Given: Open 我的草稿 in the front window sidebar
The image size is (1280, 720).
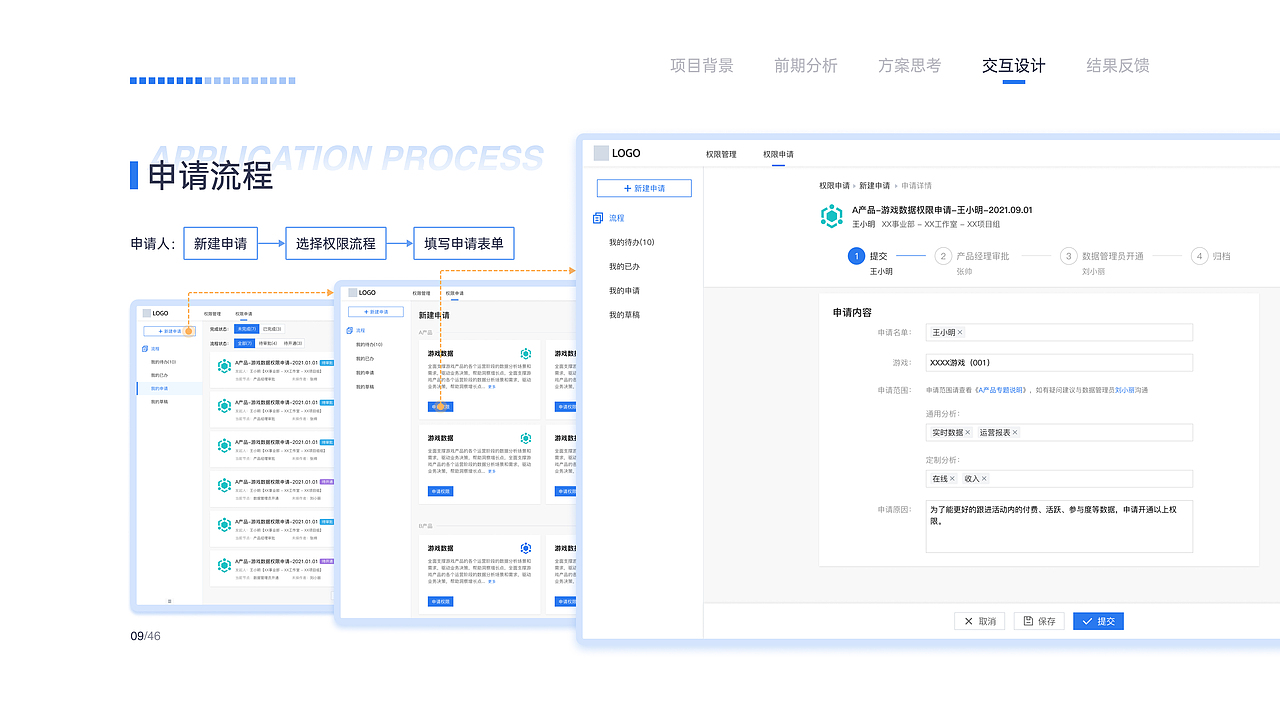Looking at the screenshot, I should (x=624, y=315).
